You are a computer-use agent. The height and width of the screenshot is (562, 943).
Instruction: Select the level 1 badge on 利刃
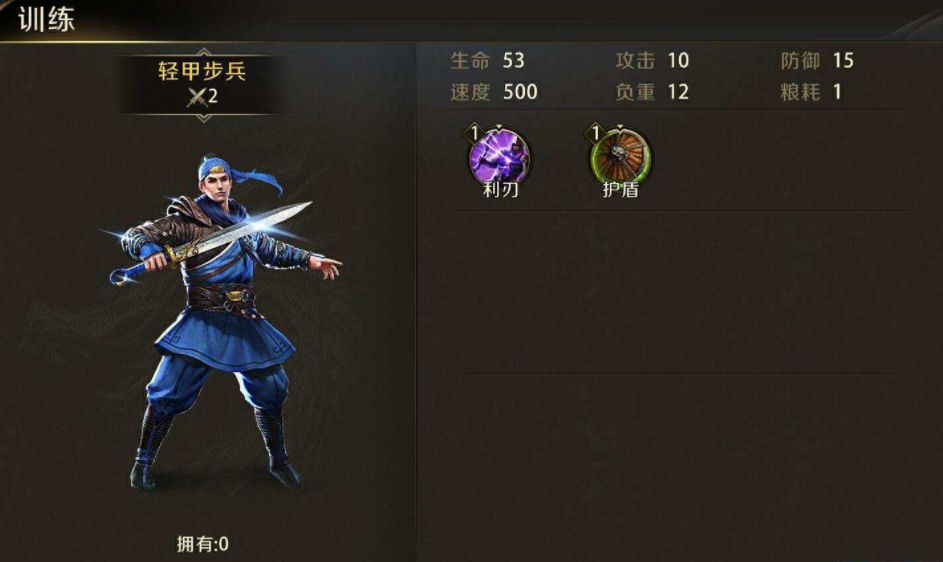475,133
